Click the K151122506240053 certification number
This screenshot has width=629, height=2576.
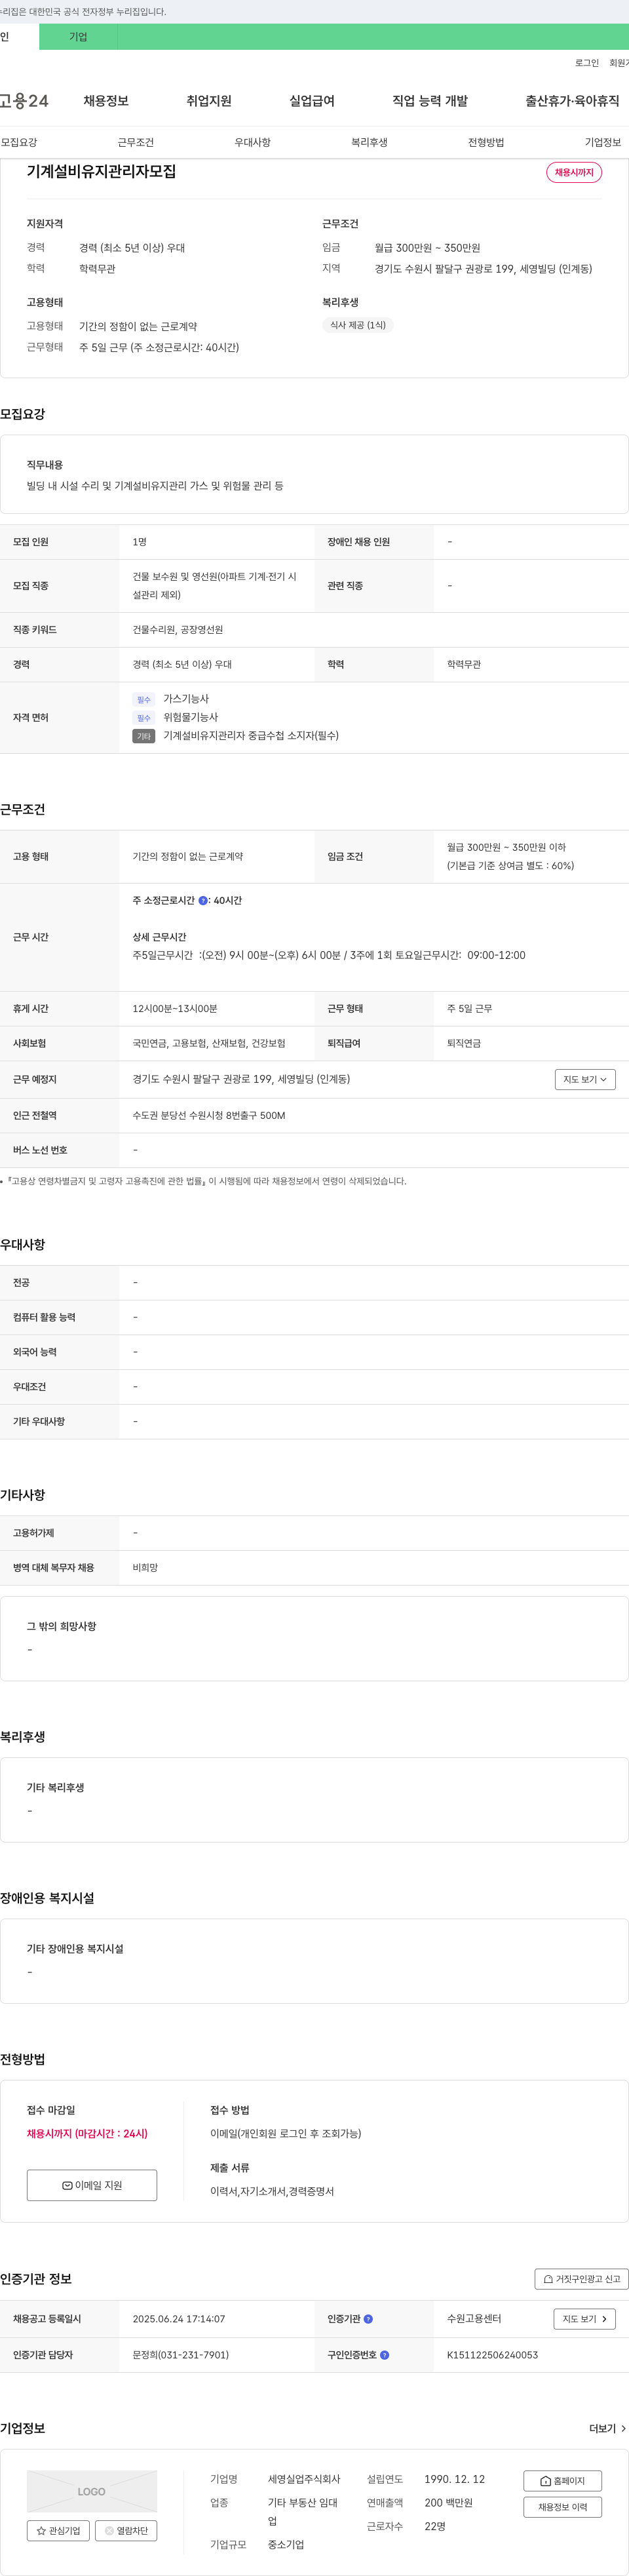(x=492, y=2355)
